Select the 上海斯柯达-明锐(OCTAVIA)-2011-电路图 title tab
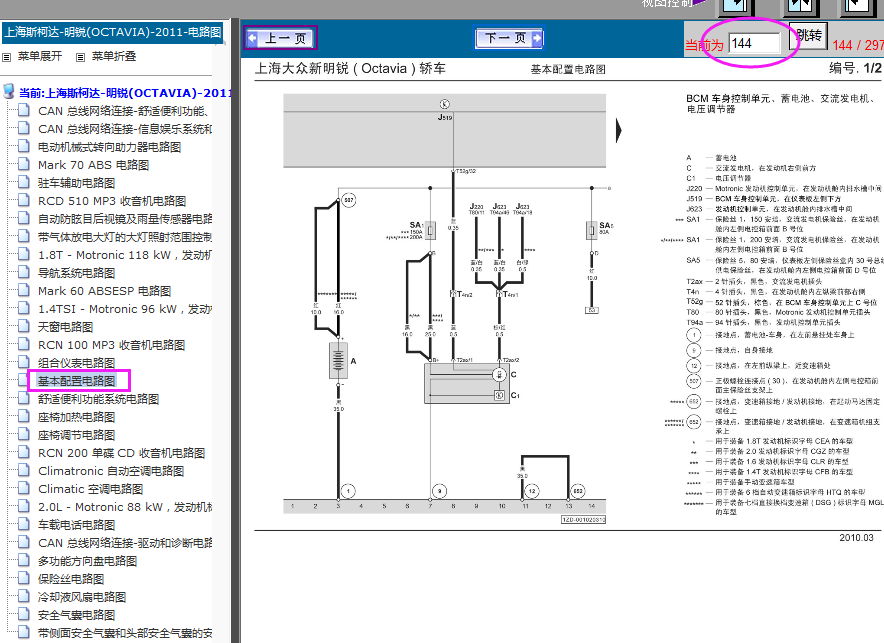This screenshot has width=884, height=643. click(x=112, y=32)
